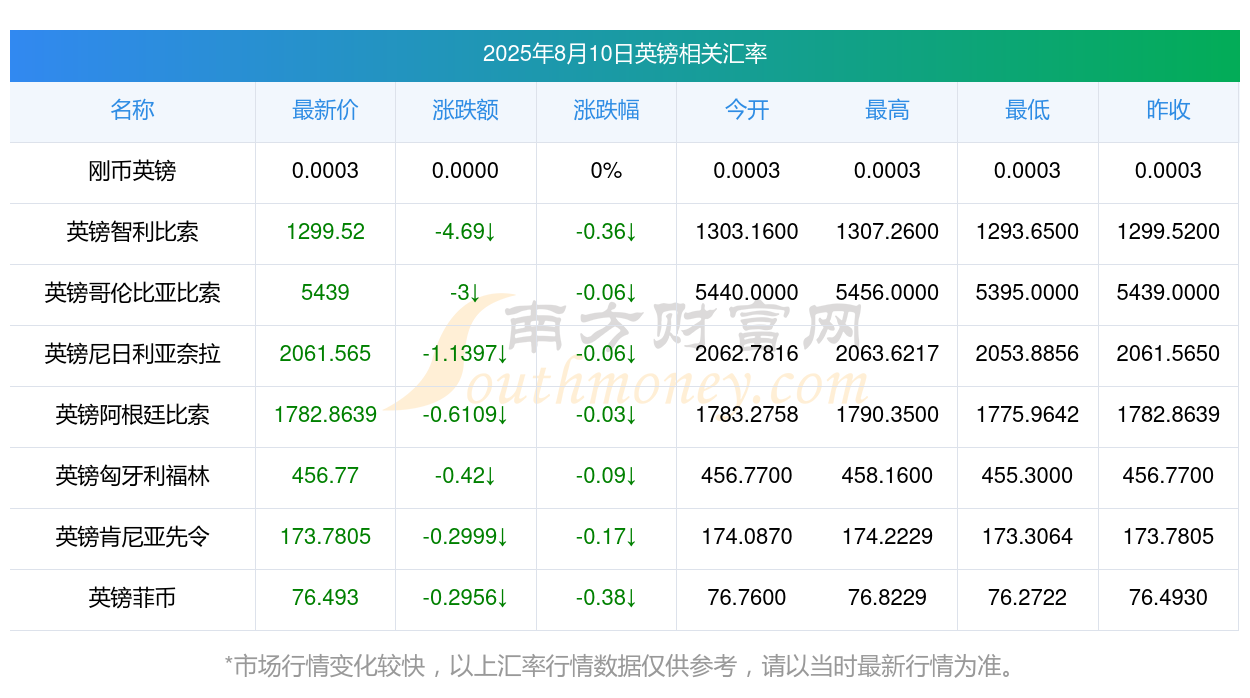Image resolution: width=1250 pixels, height=698 pixels.
Task: Click latest price 173.7805 in green
Action: point(325,537)
